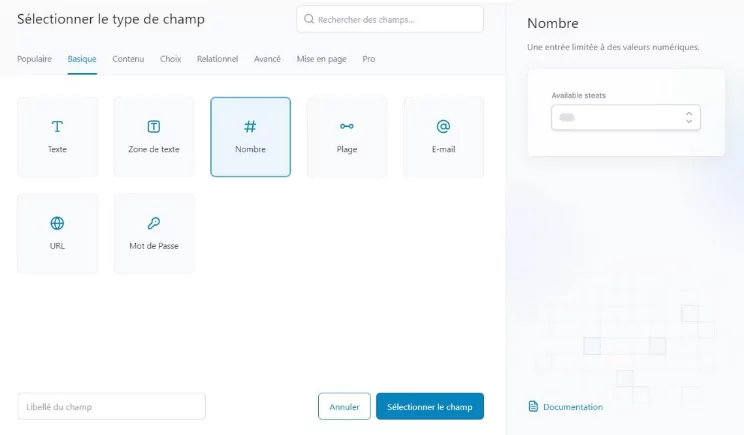The height and width of the screenshot is (435, 744).
Task: Switch to the Relationnel tab
Action: [x=217, y=59]
